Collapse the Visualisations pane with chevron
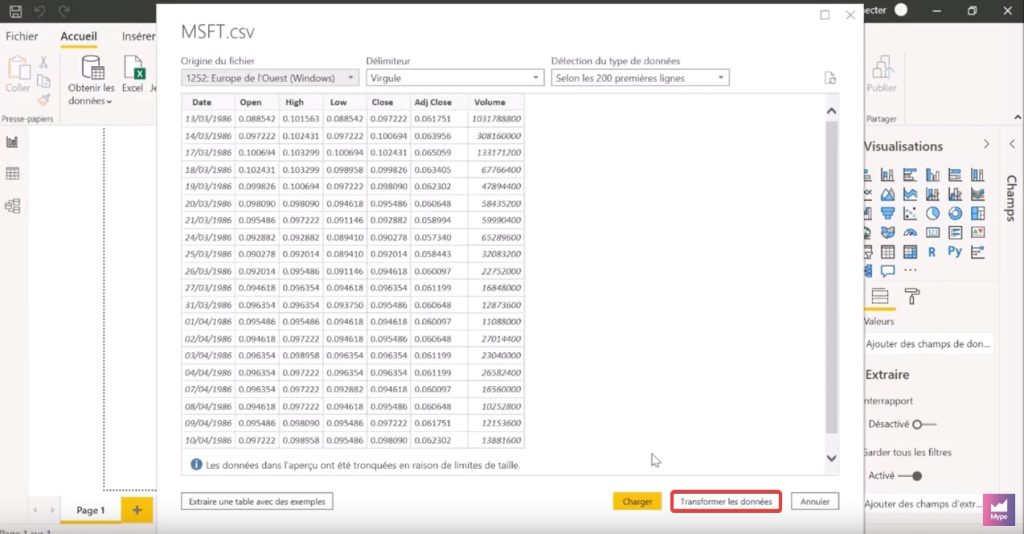 click(x=986, y=144)
